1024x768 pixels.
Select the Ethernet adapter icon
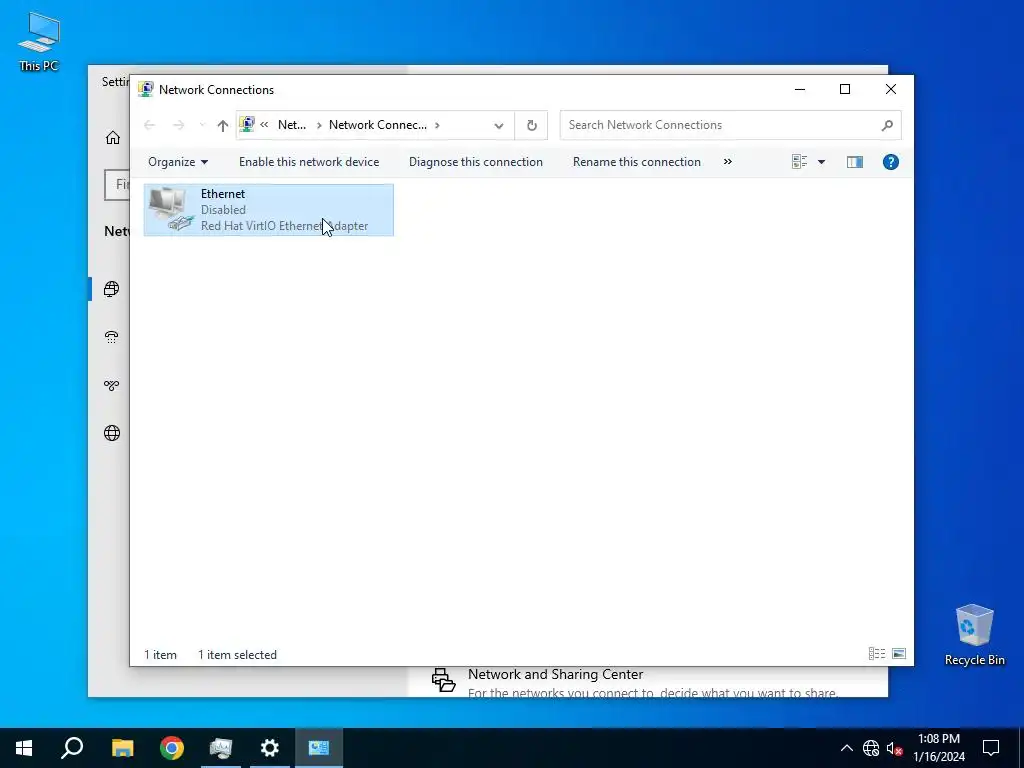(x=171, y=209)
